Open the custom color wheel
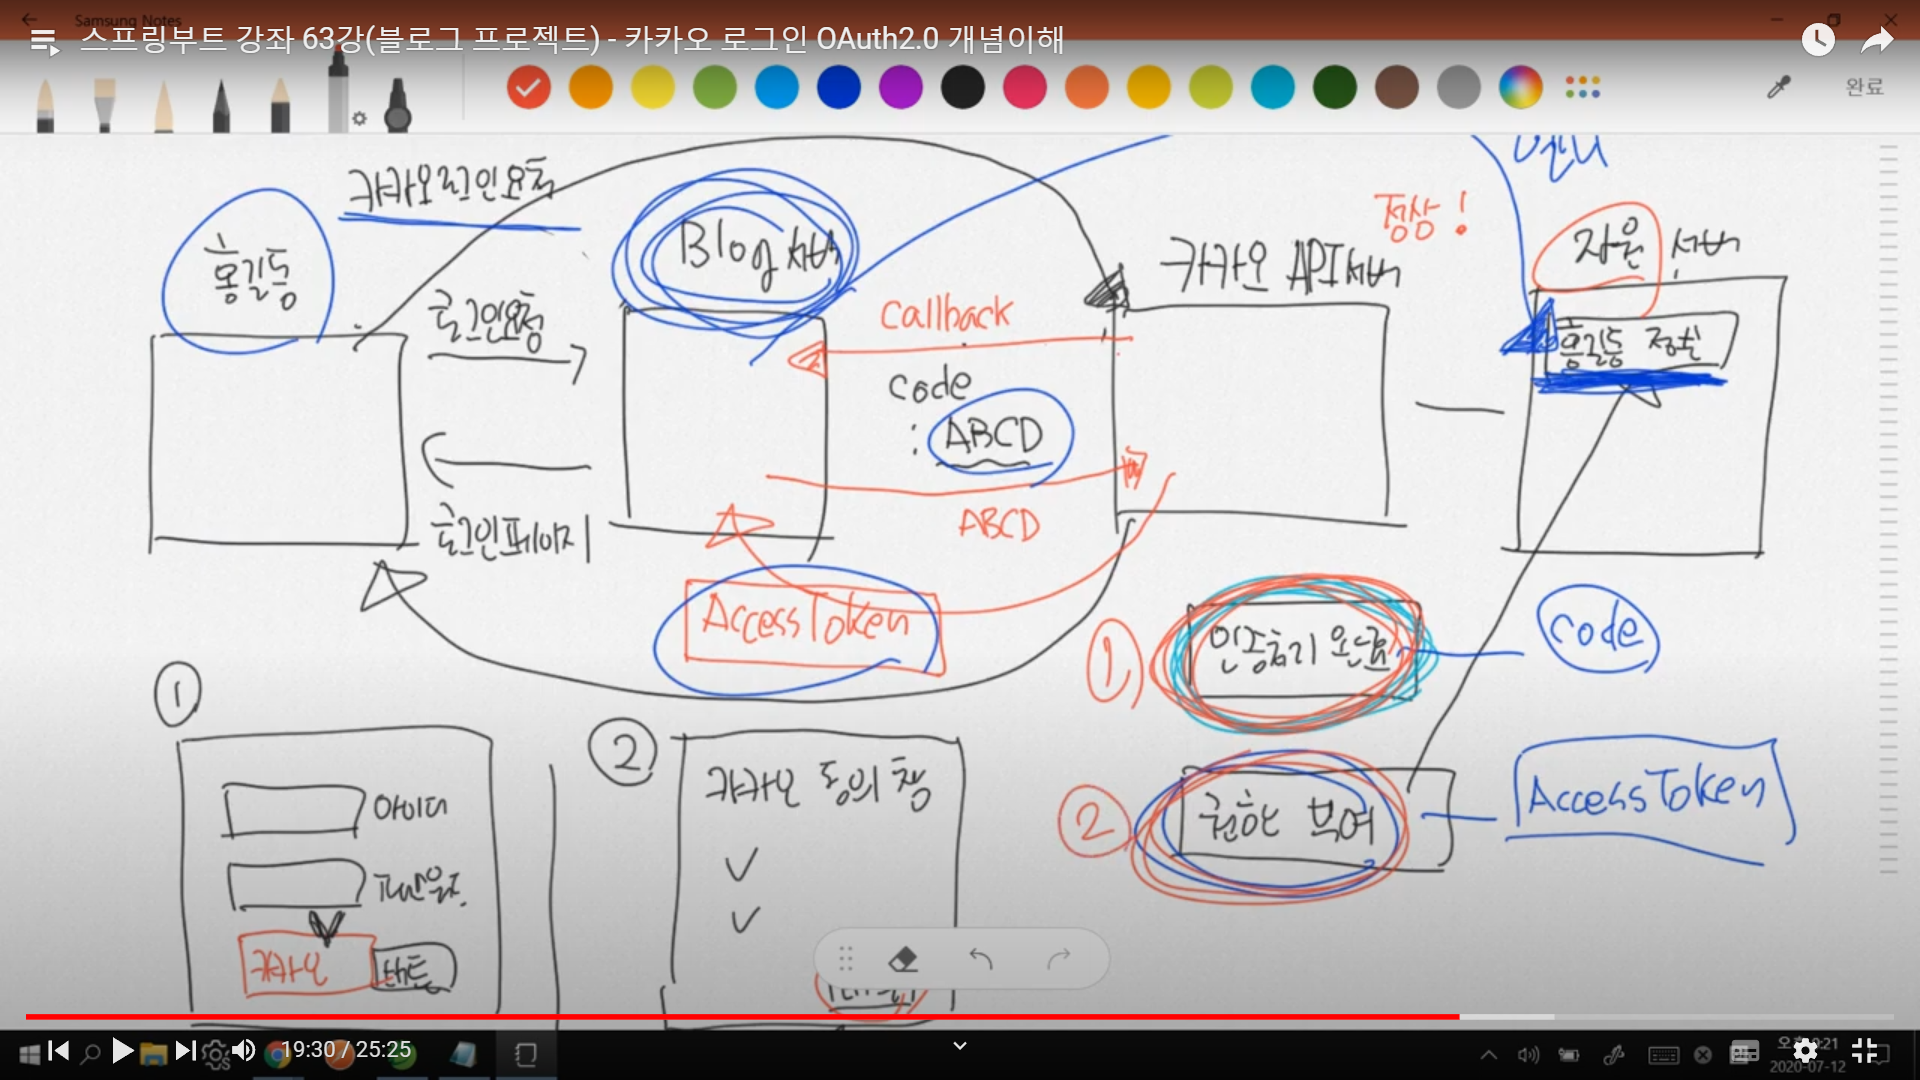The height and width of the screenshot is (1080, 1920). [x=1520, y=88]
